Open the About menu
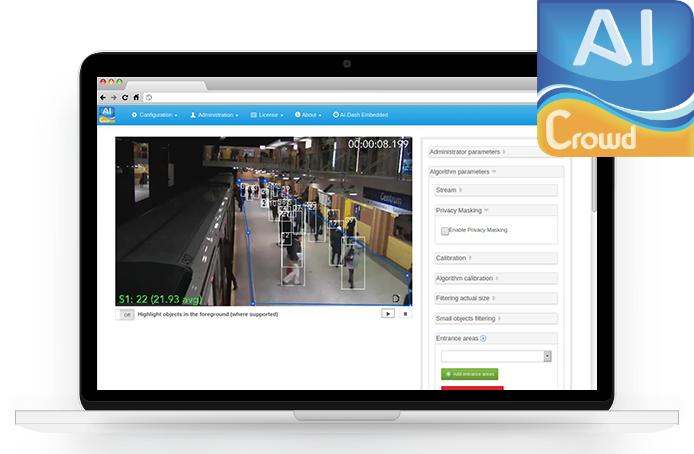Viewport: 694px width, 454px height. pos(308,115)
